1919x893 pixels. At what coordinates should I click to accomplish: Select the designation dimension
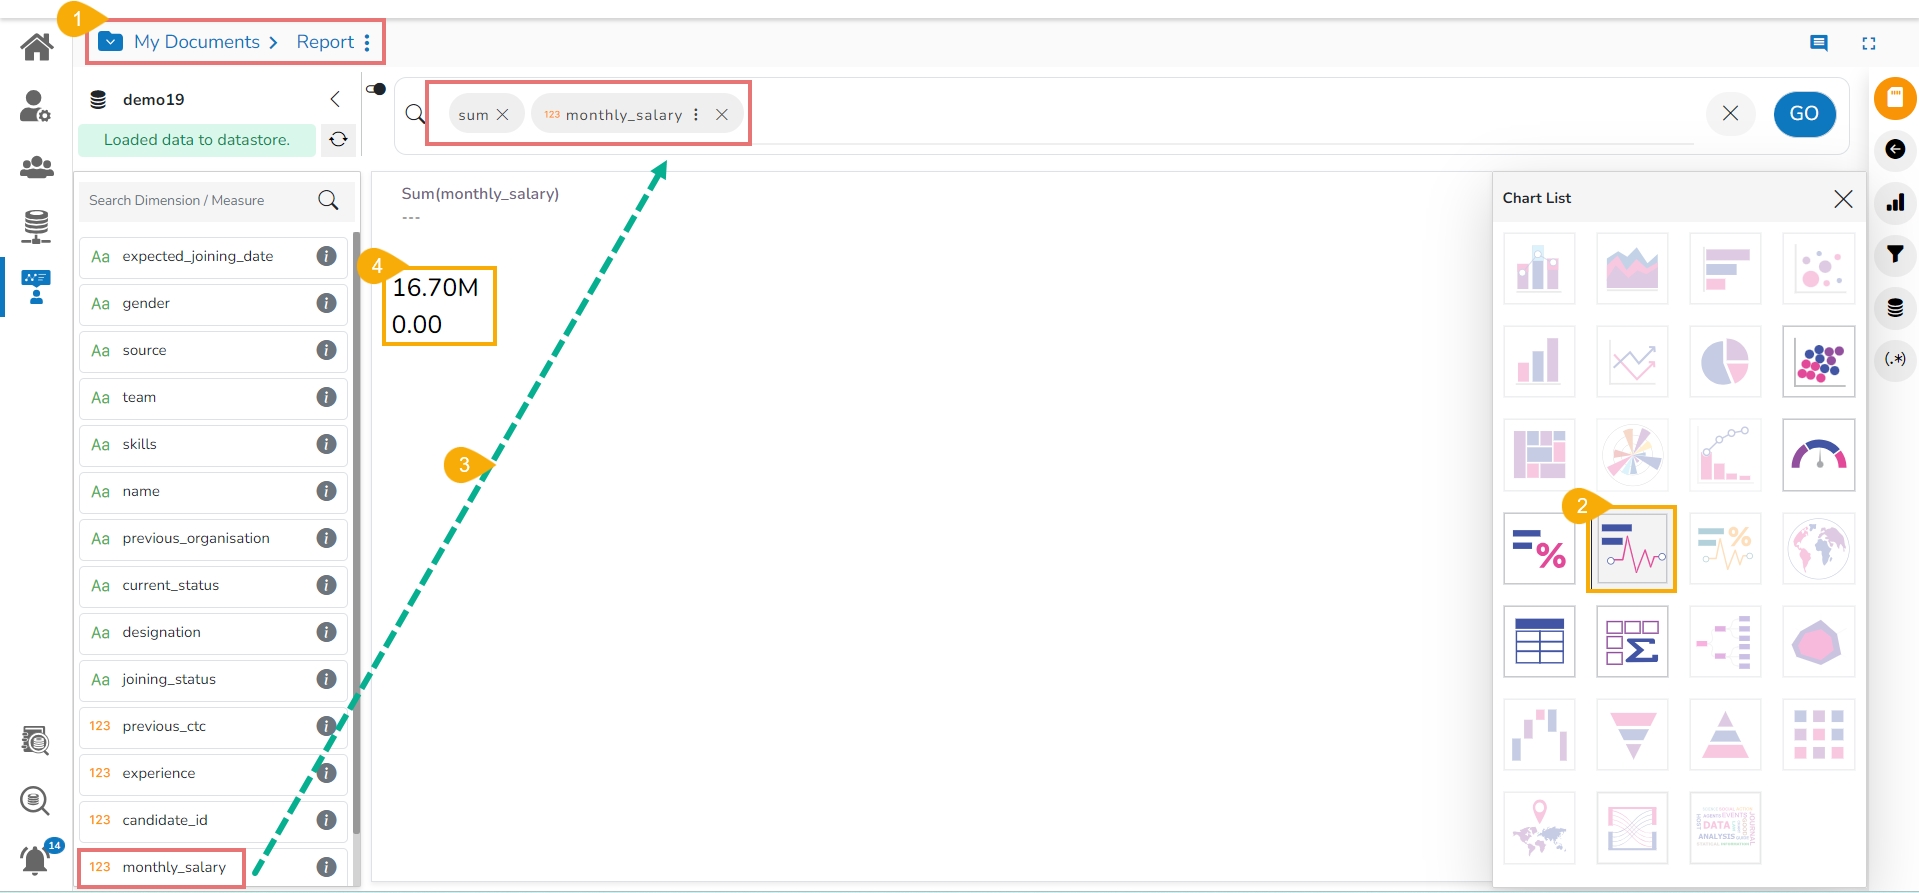(213, 632)
